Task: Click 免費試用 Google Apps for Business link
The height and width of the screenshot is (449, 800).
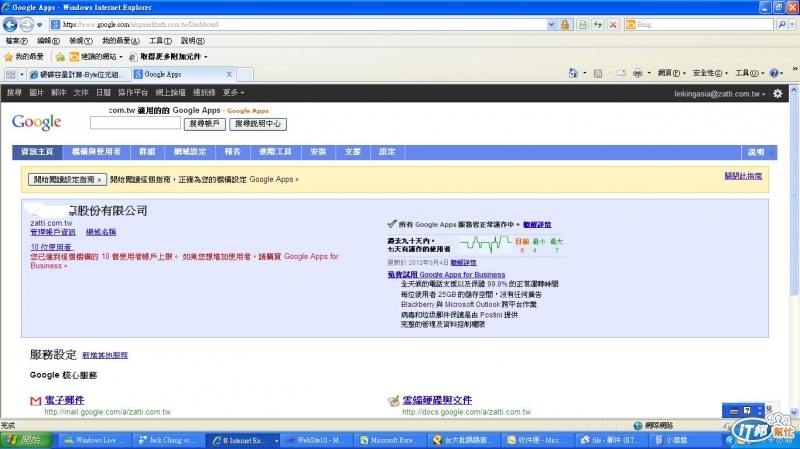Action: click(x=446, y=275)
